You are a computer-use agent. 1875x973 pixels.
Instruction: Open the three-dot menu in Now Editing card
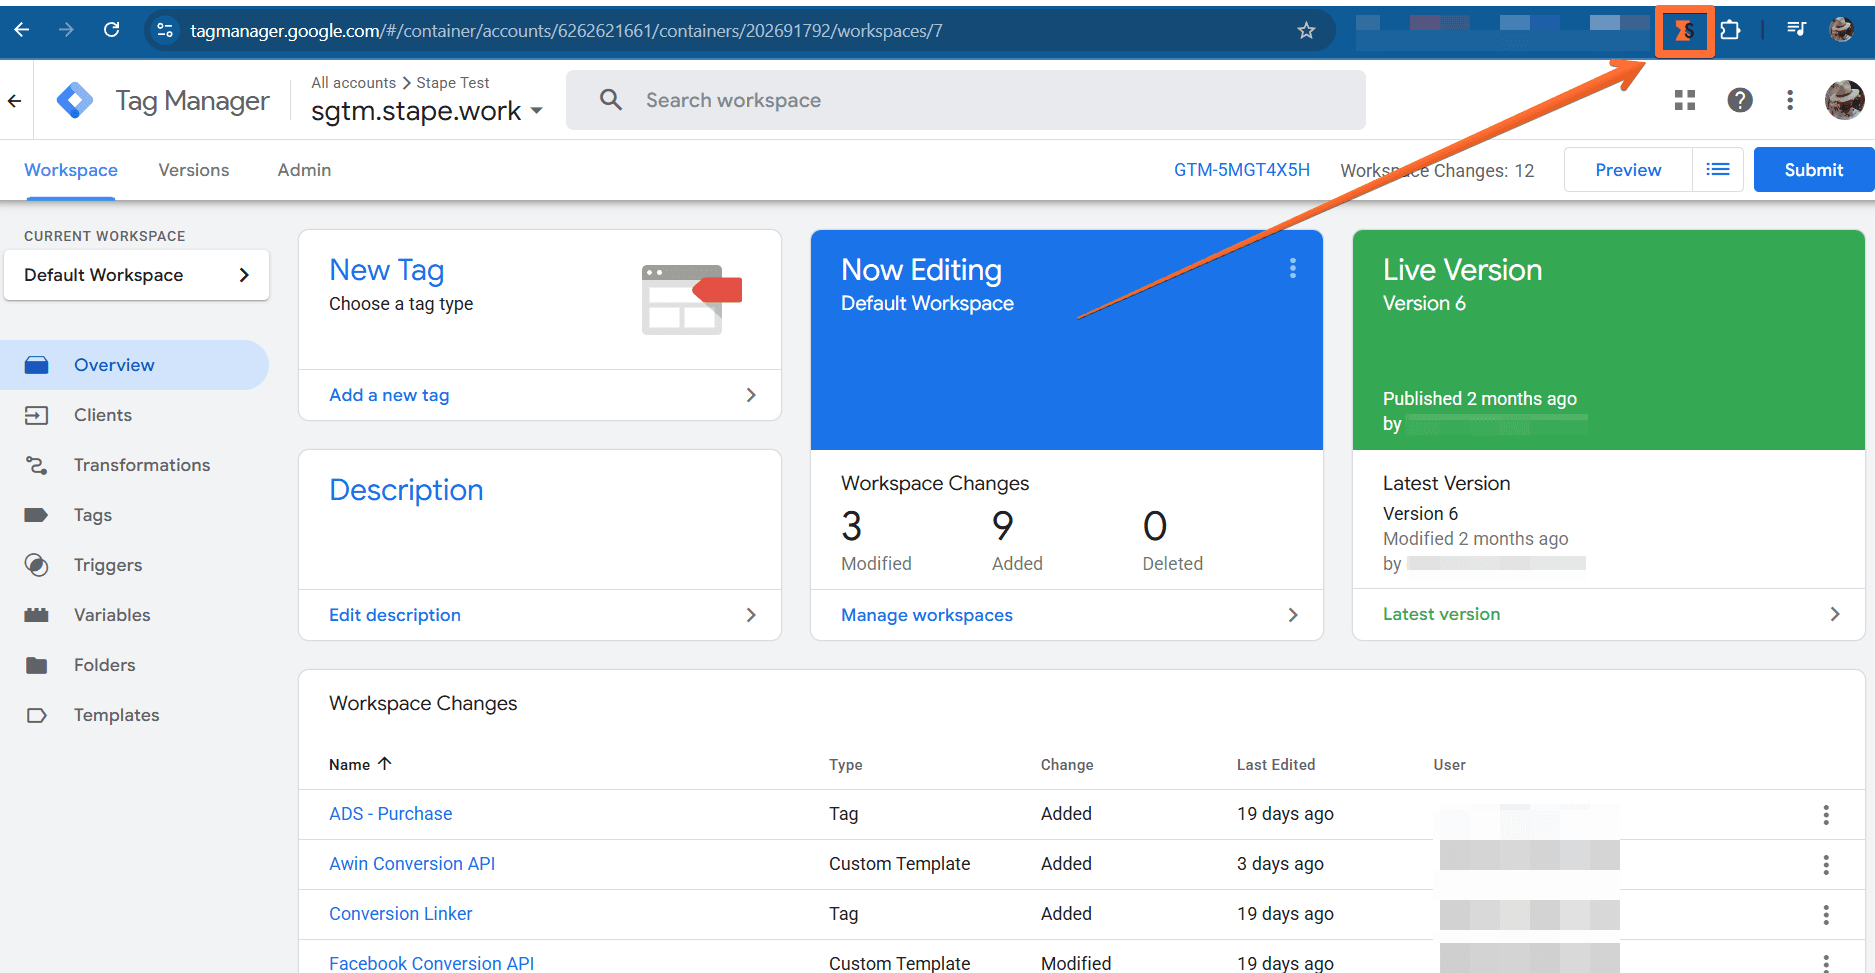tap(1292, 268)
